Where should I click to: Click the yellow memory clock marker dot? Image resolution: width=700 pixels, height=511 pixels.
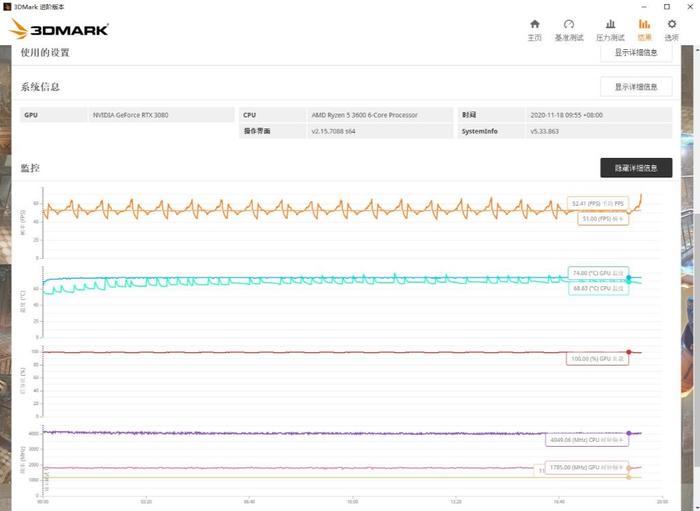[629, 478]
